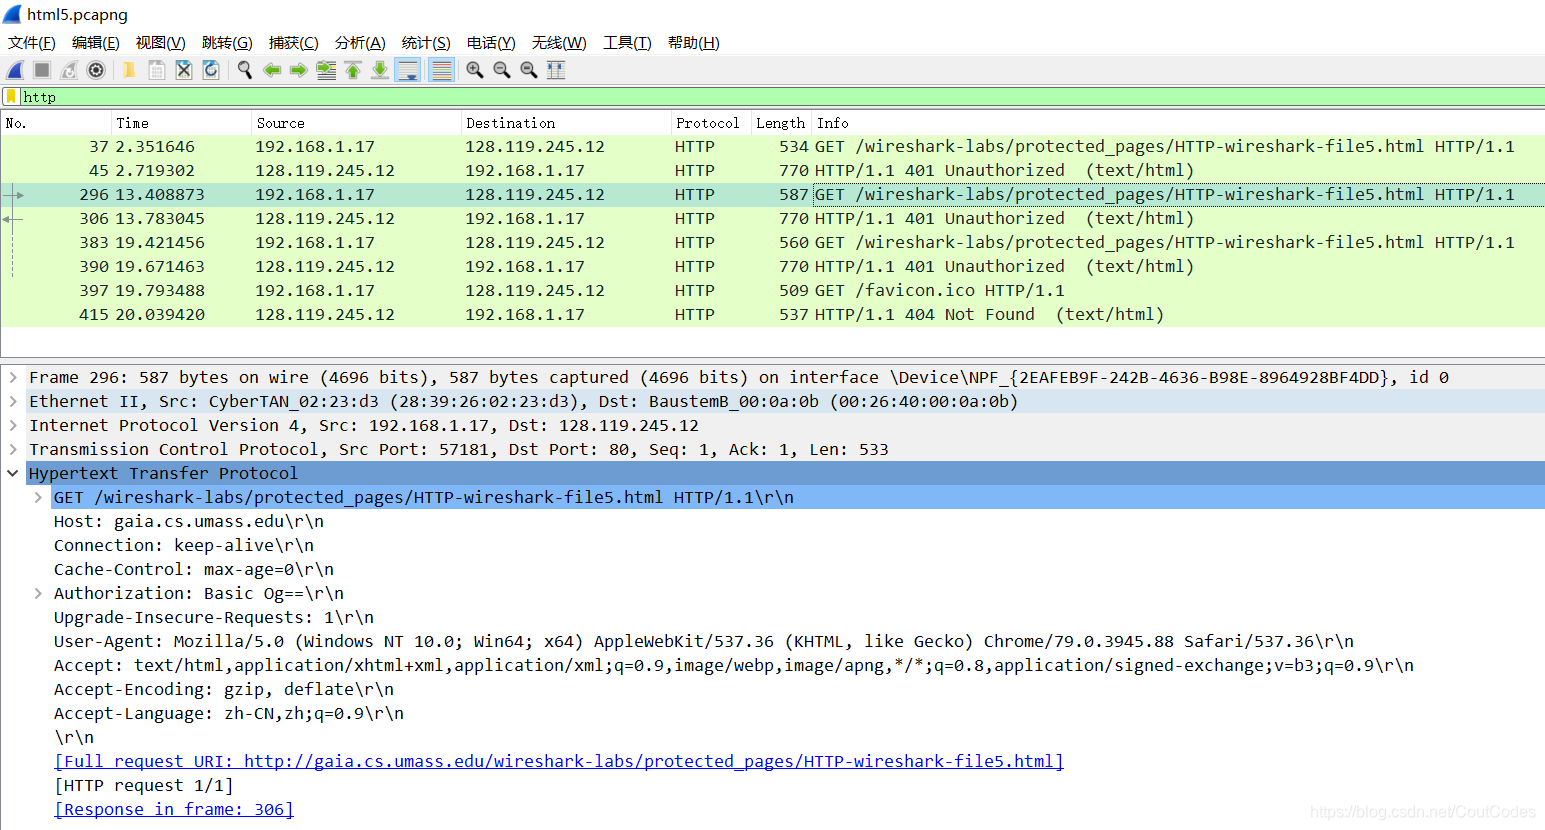Click the save capture file icon
Image resolution: width=1545 pixels, height=830 pixels.
pos(157,70)
